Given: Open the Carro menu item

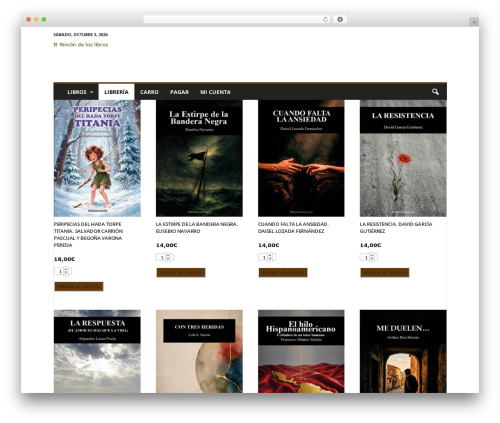Looking at the screenshot, I should 149,92.
